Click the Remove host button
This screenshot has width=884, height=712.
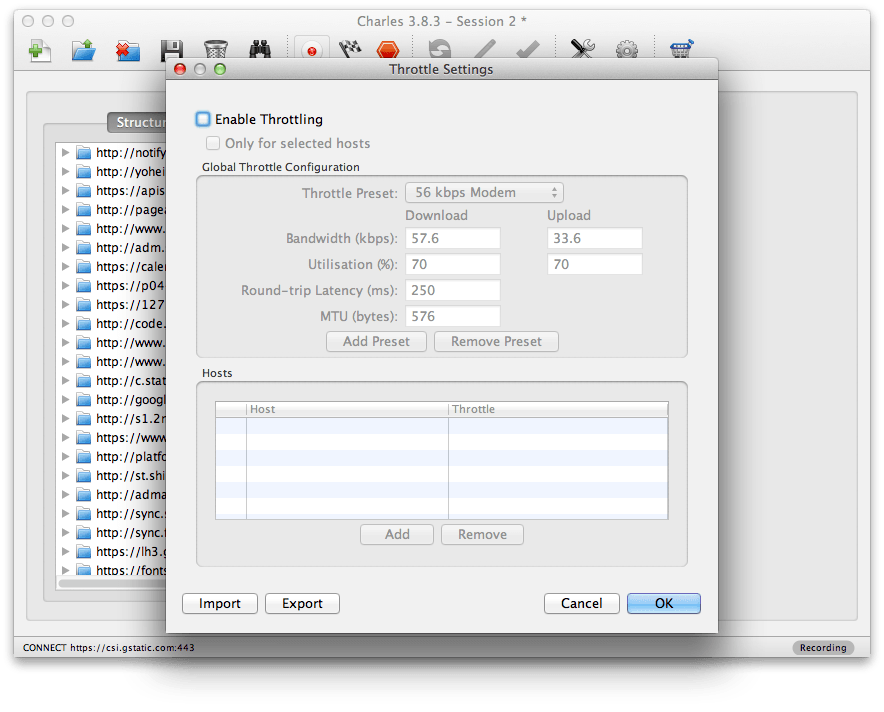[x=482, y=534]
